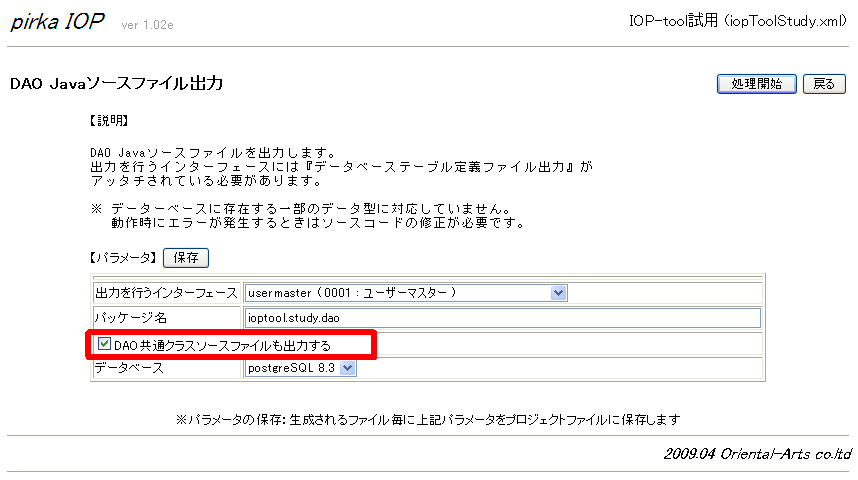
Task: Click the 2009.04 Oriental-Arts co.ltd footer text
Action: pyautogui.click(x=755, y=453)
